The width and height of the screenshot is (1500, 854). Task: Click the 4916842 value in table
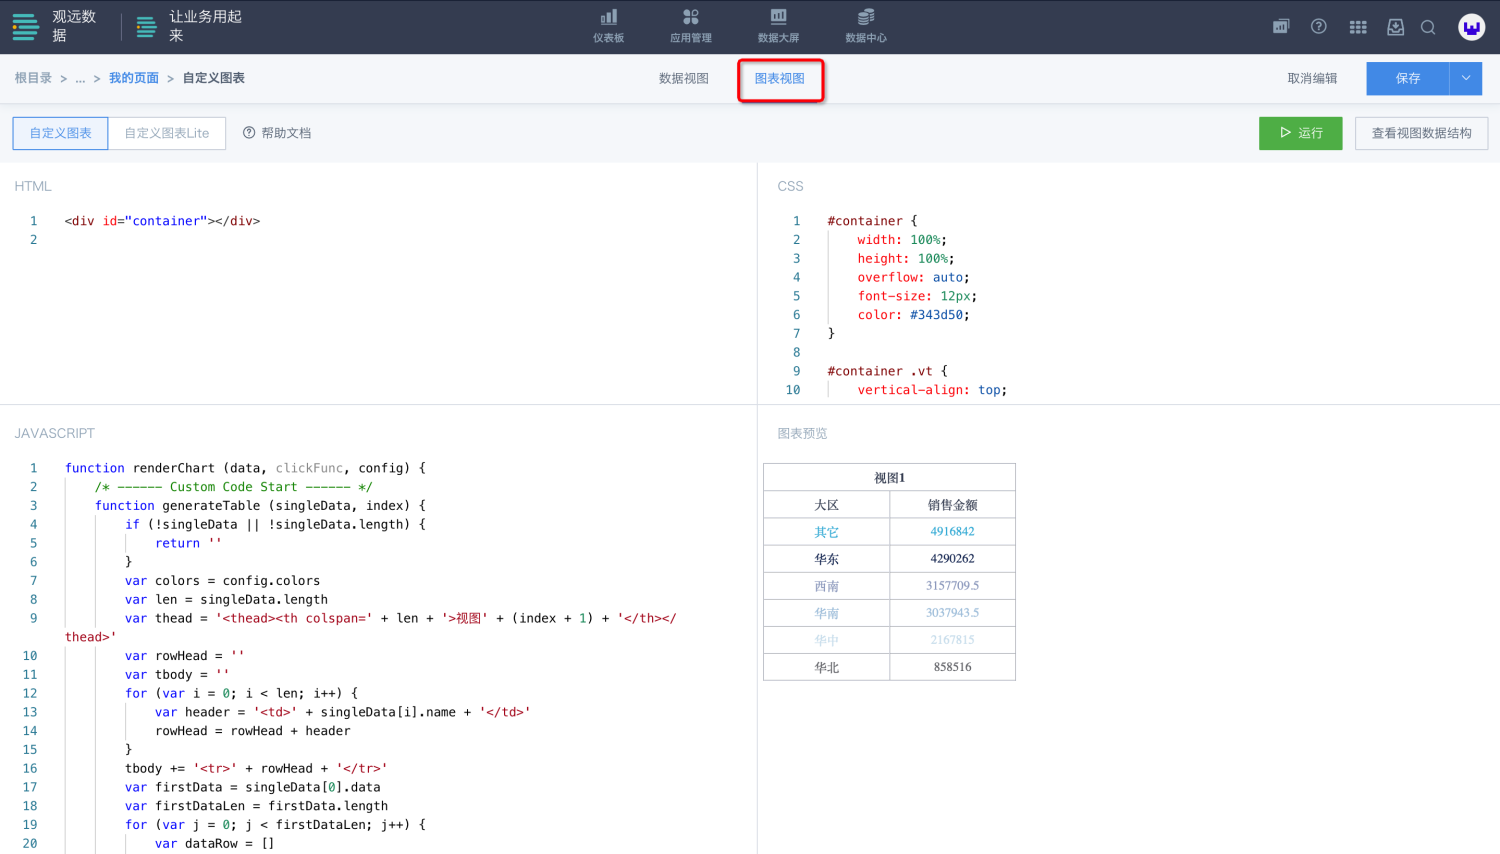click(x=952, y=532)
